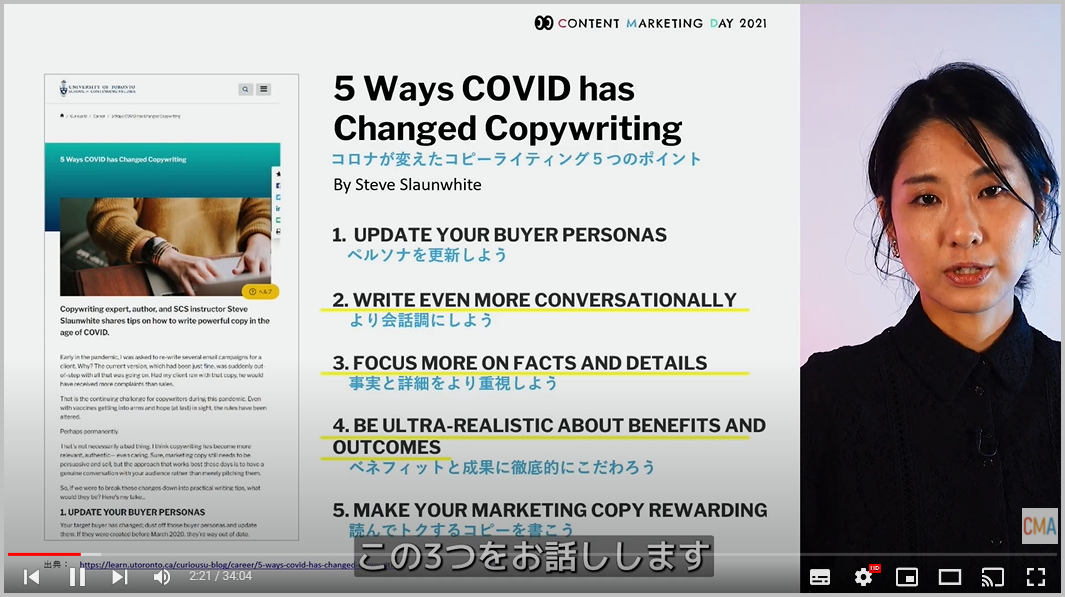This screenshot has height=597, width=1065.
Task: Pause the video playback
Action: [76, 576]
